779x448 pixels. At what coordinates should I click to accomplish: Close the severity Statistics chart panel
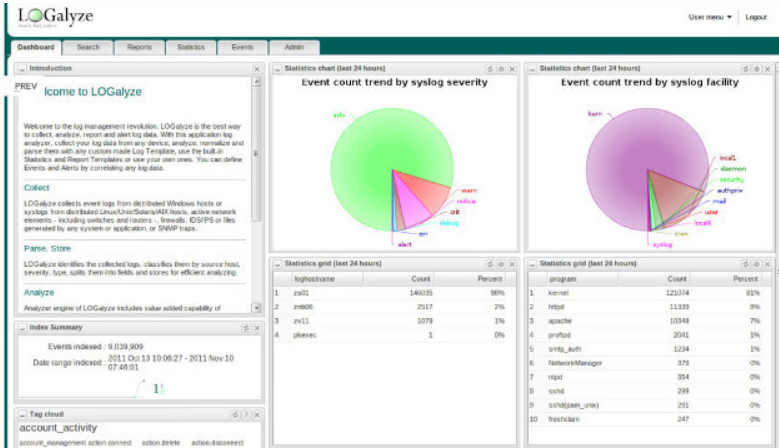512,69
